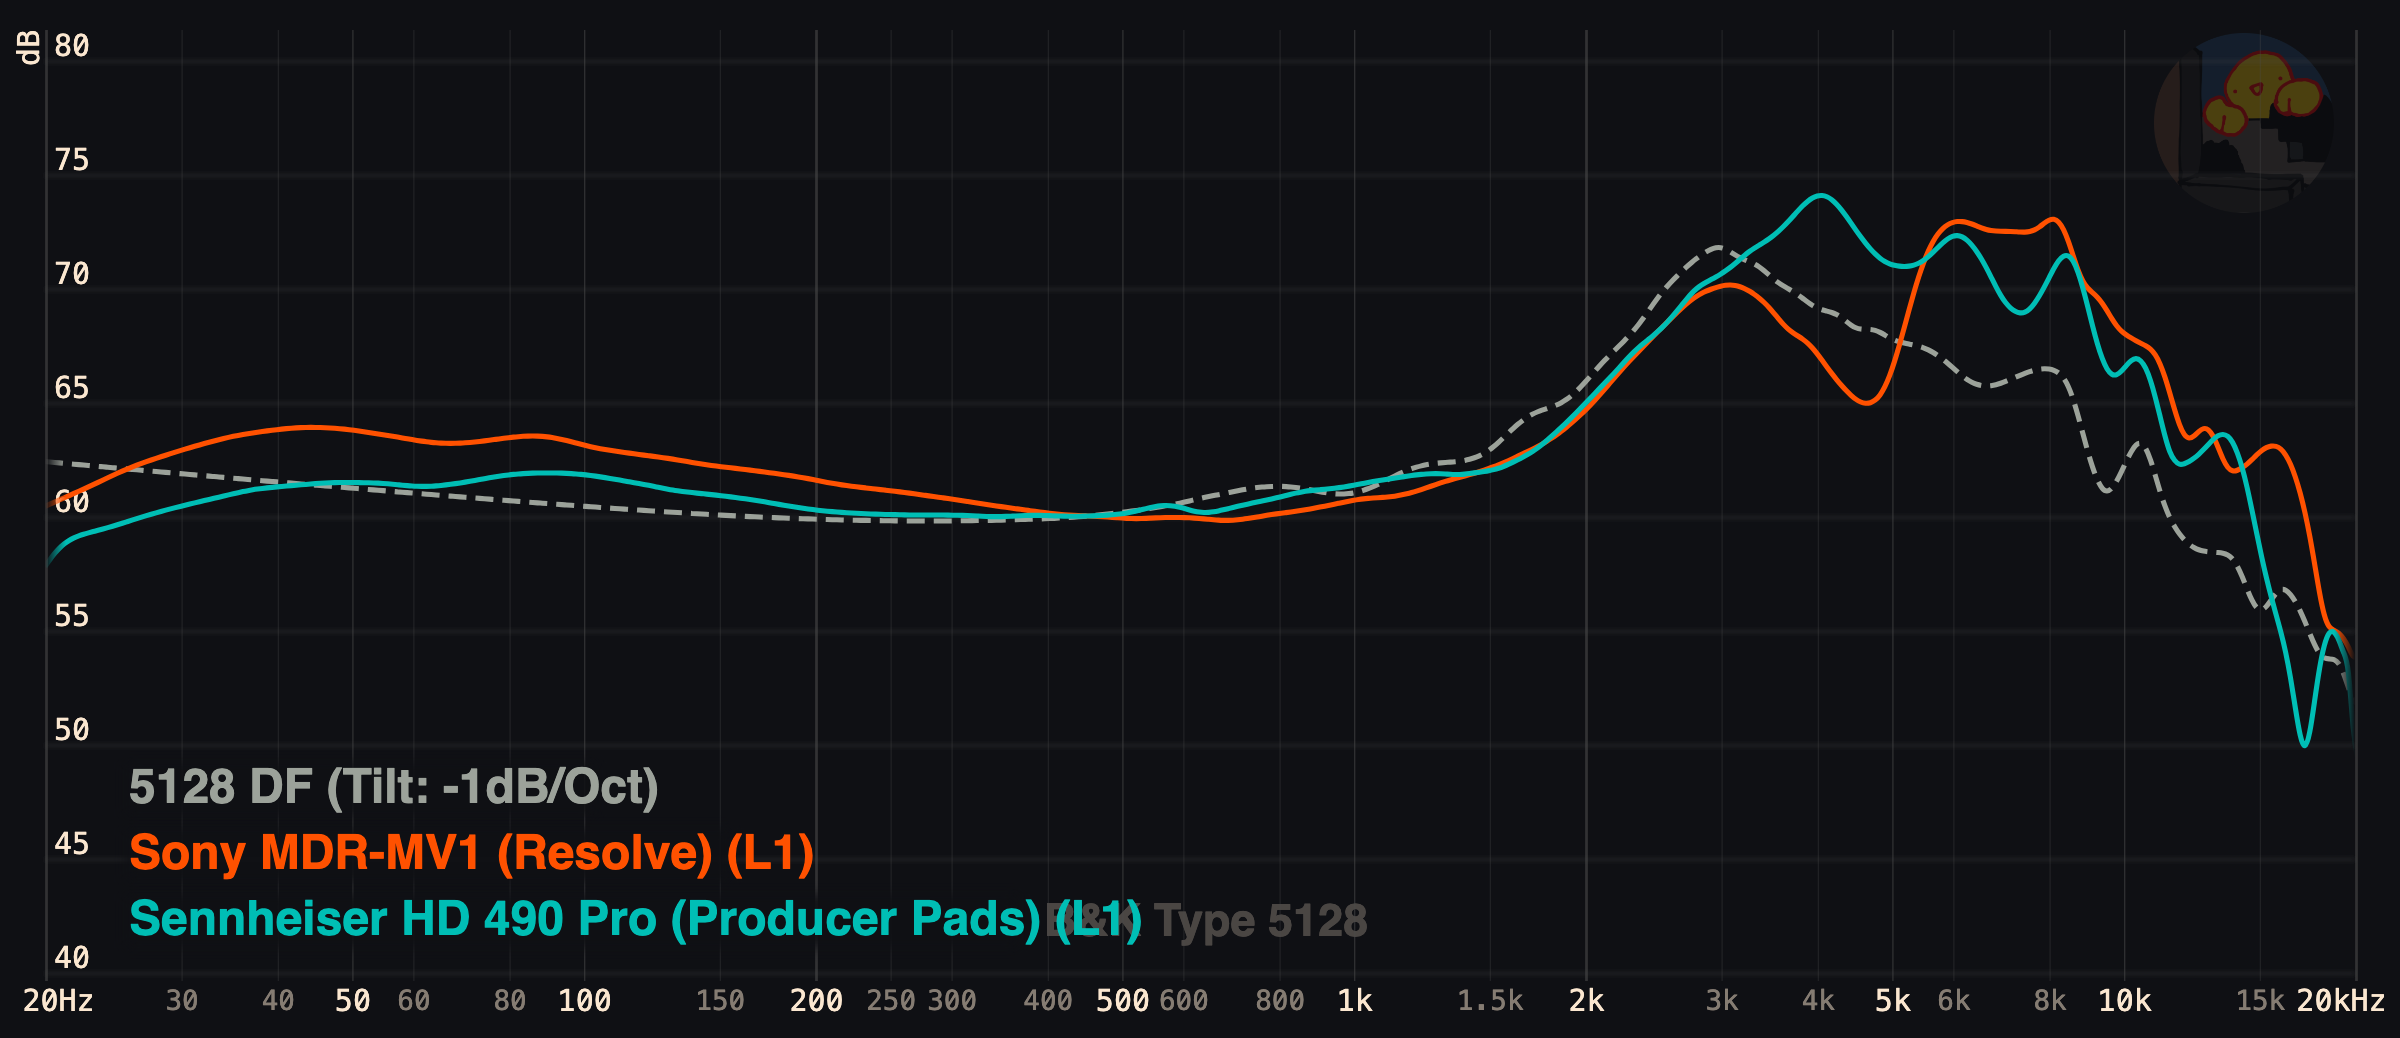The width and height of the screenshot is (2400, 1038).
Task: Click the 15k frequency axis label
Action: 2260,1001
